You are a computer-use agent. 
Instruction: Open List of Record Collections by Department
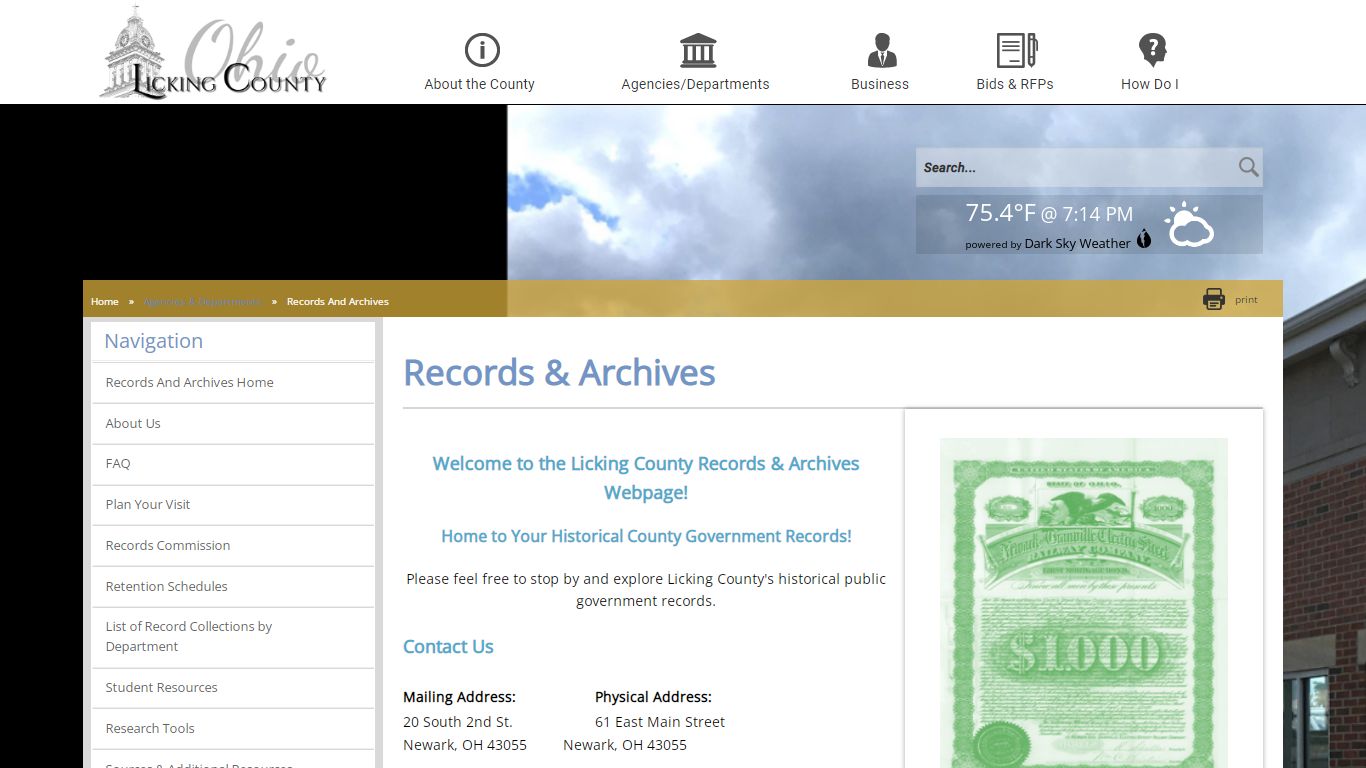pyautogui.click(x=233, y=636)
